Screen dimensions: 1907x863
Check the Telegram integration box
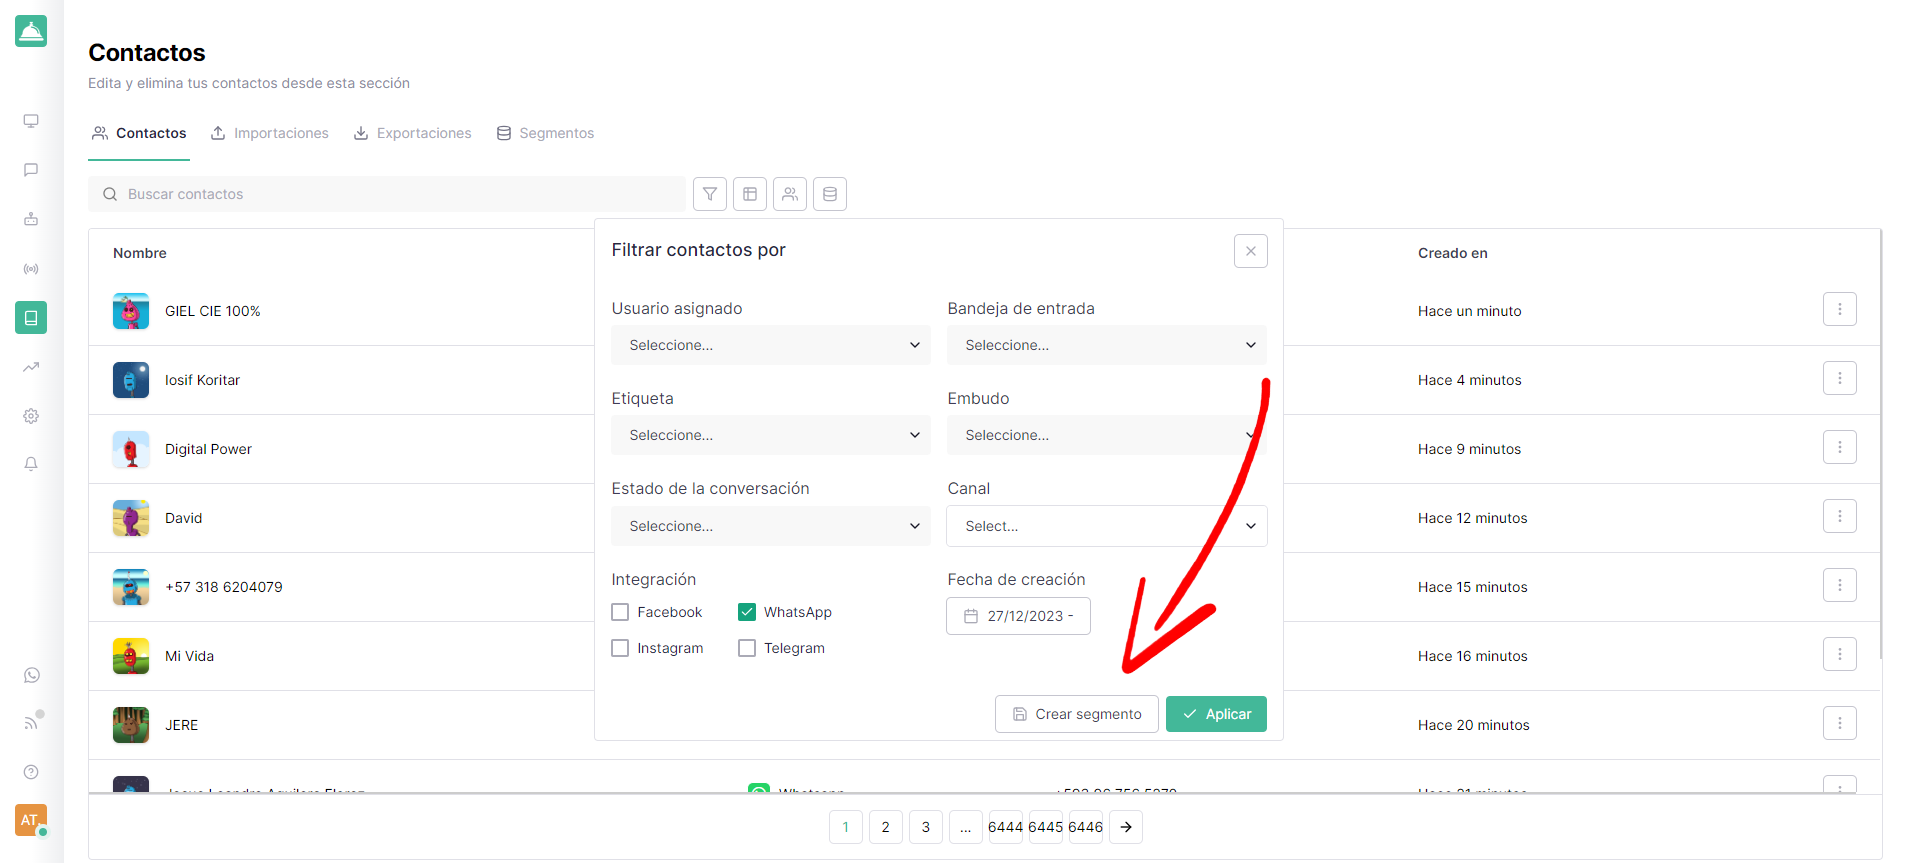[747, 648]
